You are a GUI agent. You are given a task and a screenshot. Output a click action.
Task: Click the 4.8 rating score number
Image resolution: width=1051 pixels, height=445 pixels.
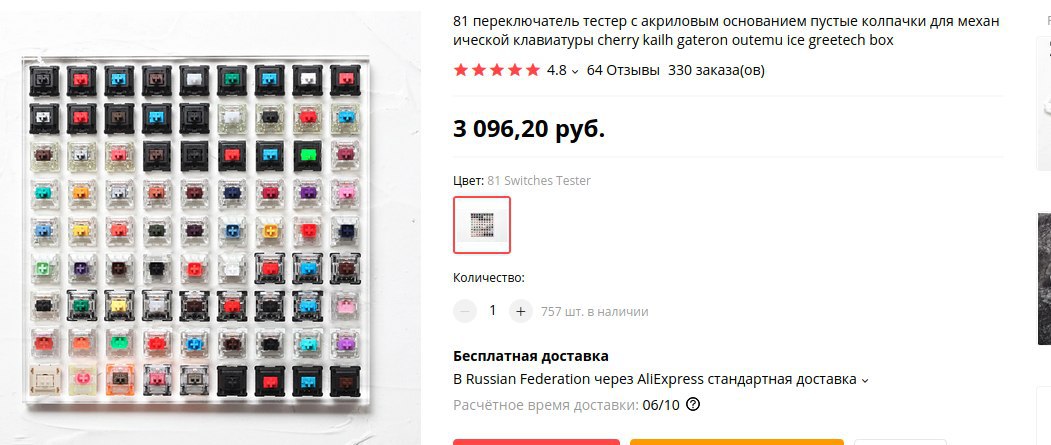pos(556,70)
